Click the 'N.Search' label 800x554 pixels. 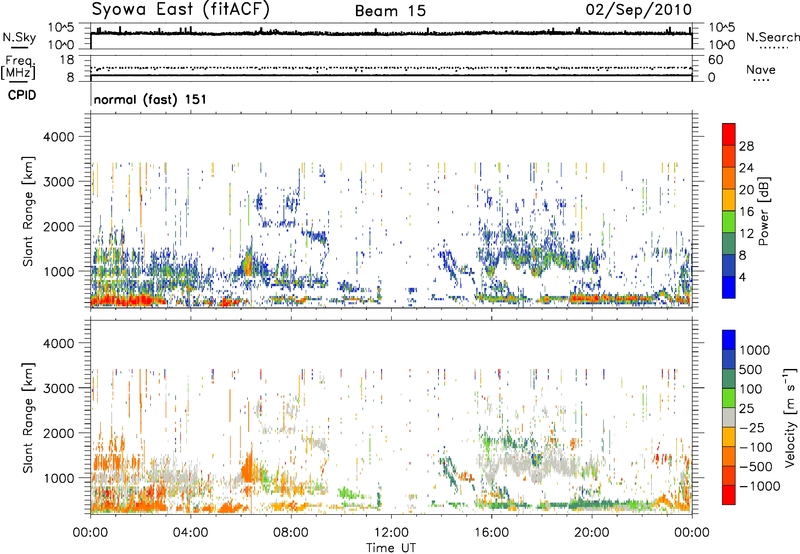tap(772, 37)
